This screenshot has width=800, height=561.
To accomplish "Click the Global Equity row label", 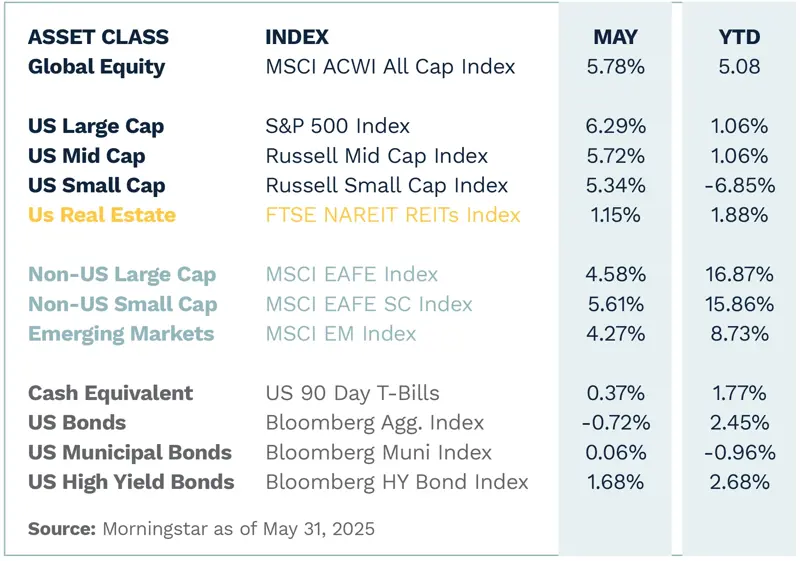I will pyautogui.click(x=96, y=68).
